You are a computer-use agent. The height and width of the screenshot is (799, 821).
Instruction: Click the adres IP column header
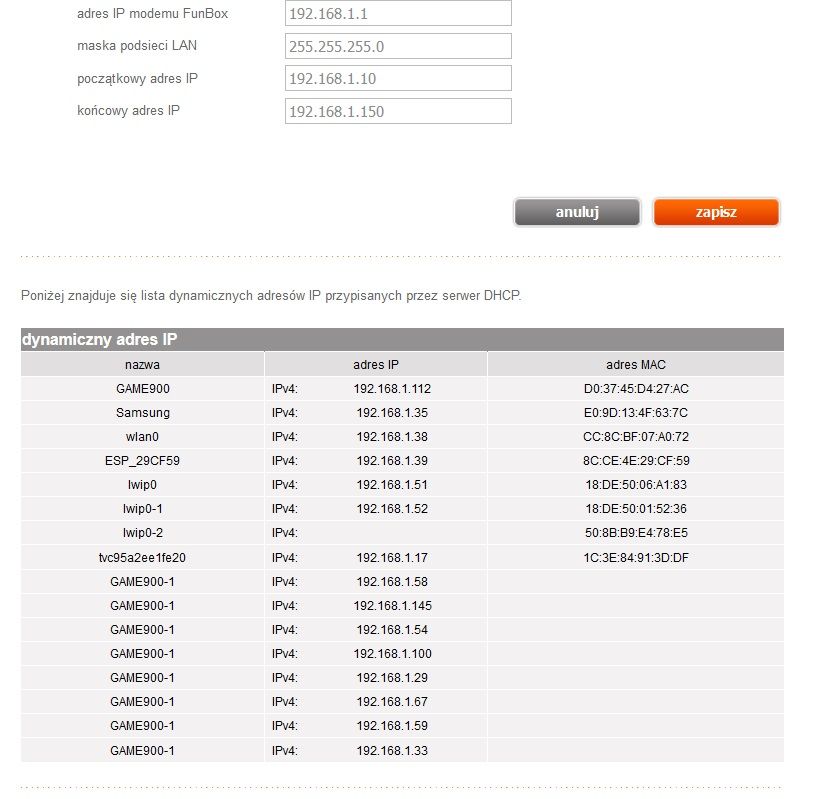[x=376, y=364]
